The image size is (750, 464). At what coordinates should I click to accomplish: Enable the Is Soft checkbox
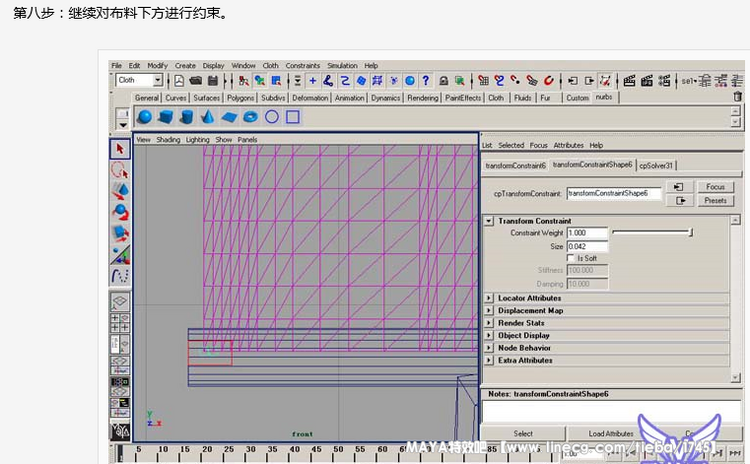click(571, 258)
